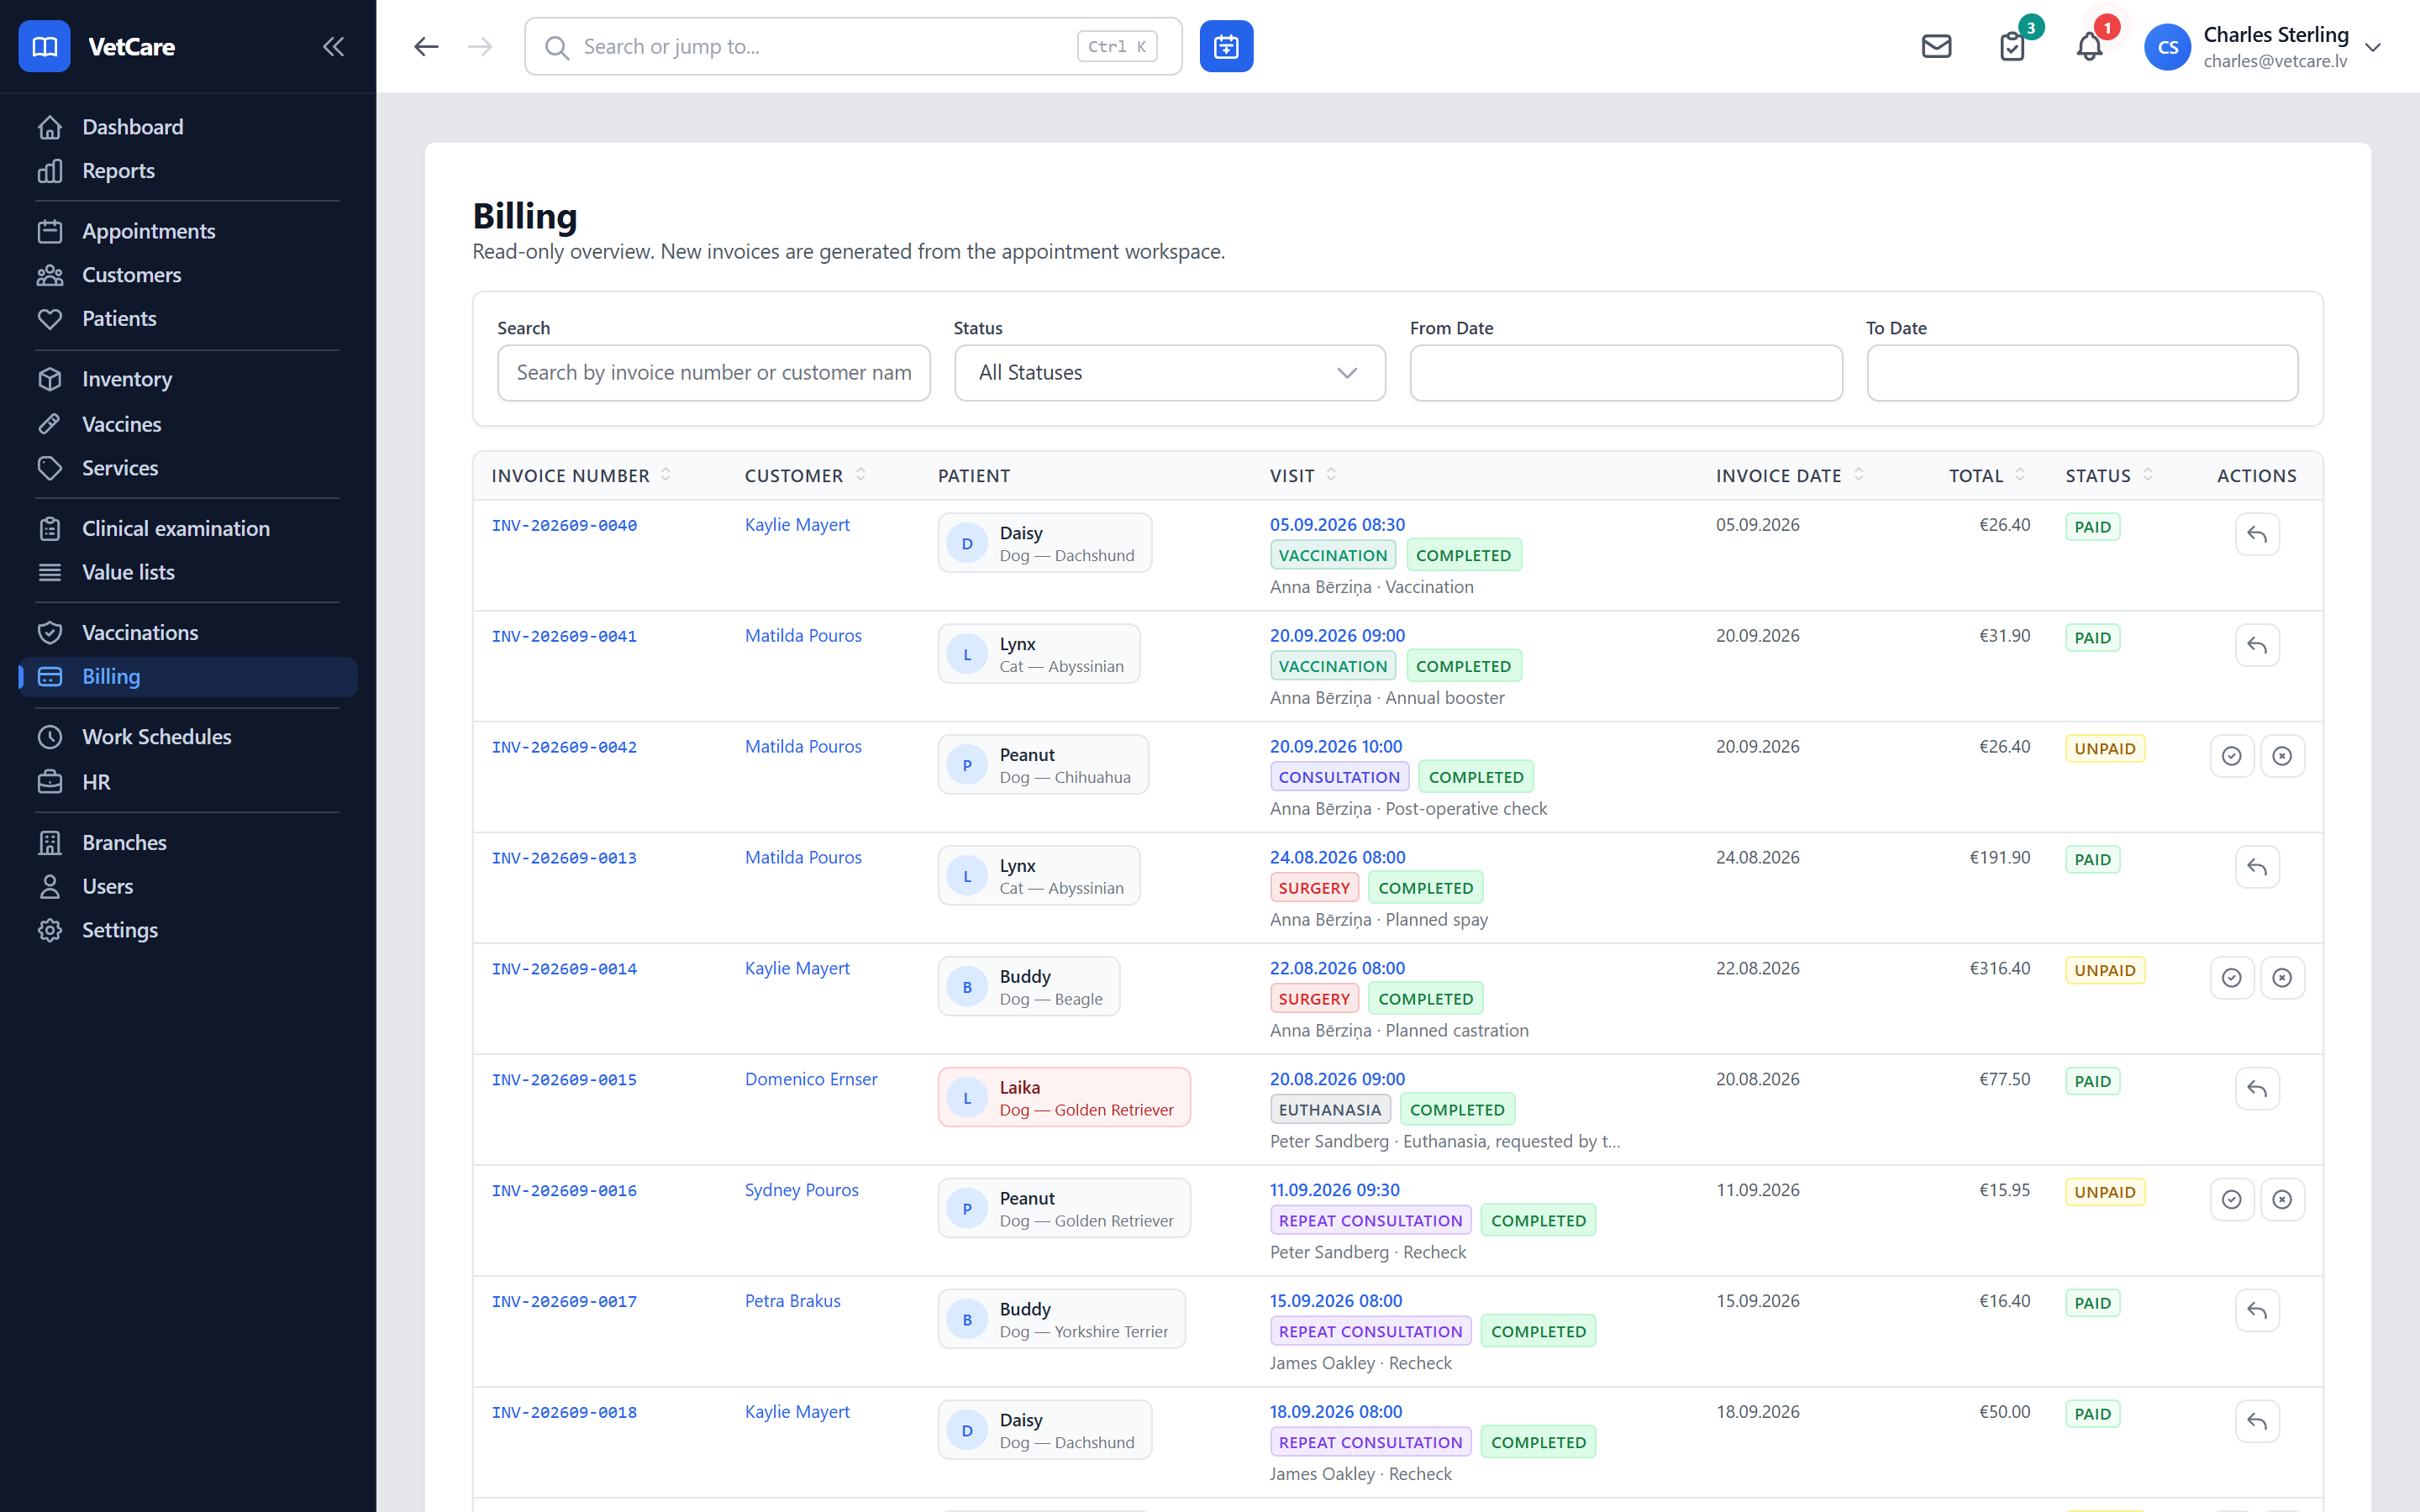Click the invoice number search field
2420x1512 pixels.
(x=713, y=373)
